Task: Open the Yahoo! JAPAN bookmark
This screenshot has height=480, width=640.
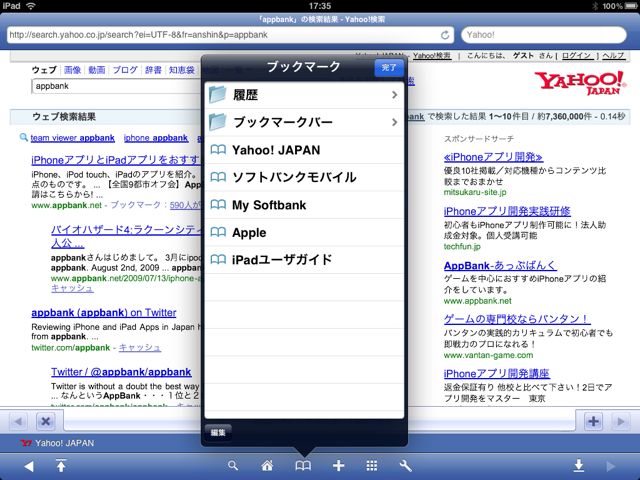Action: click(304, 150)
